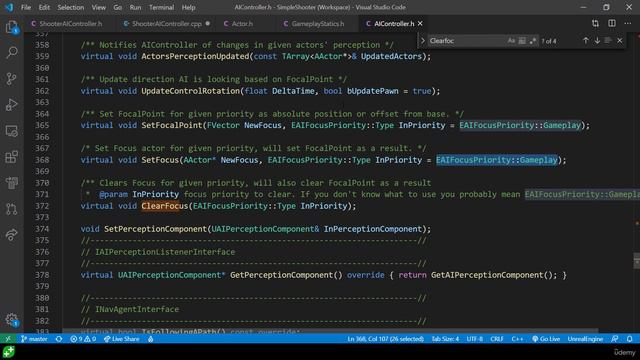
Task: Change the UTF-8 file encoding
Action: pos(474,339)
